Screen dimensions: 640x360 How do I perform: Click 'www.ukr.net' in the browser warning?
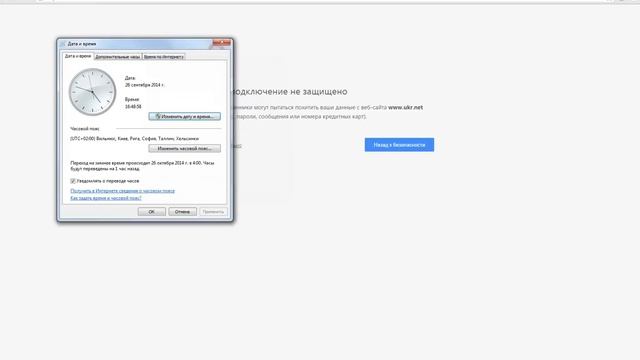tap(405, 107)
